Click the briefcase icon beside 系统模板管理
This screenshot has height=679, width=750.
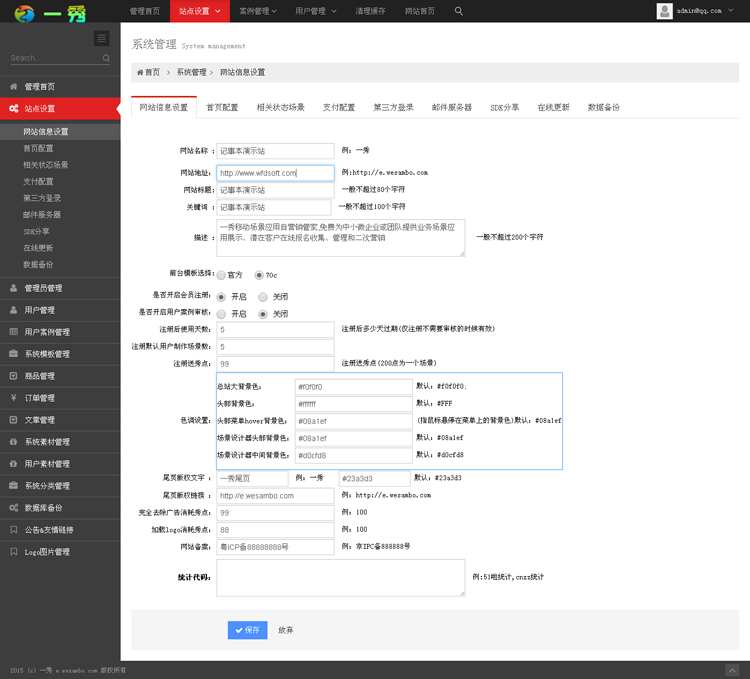pos(13,354)
